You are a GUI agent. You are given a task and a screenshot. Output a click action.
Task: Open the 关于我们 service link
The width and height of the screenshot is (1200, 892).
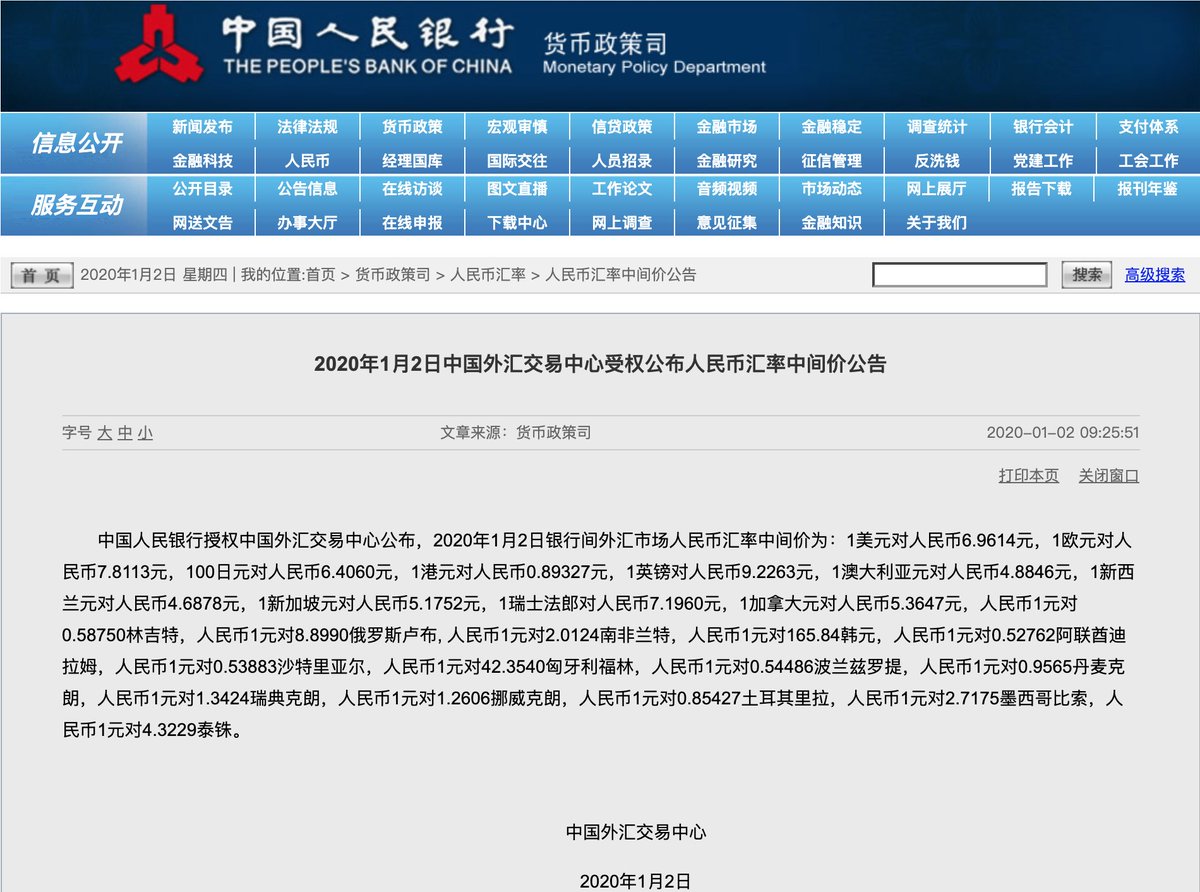point(937,223)
